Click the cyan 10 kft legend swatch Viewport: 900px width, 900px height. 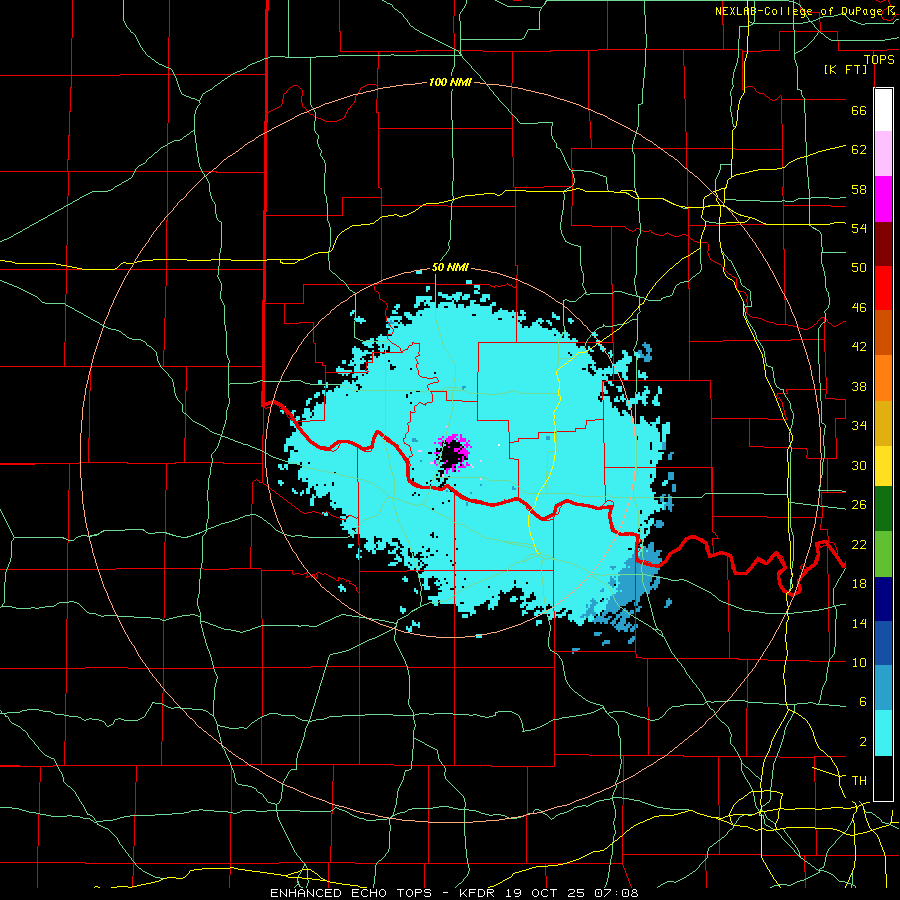click(883, 733)
